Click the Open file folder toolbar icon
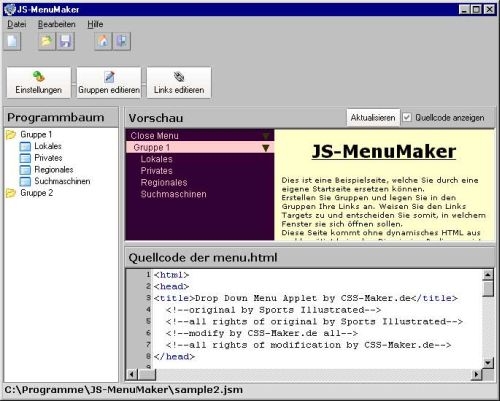The image size is (500, 401). pyautogui.click(x=47, y=41)
